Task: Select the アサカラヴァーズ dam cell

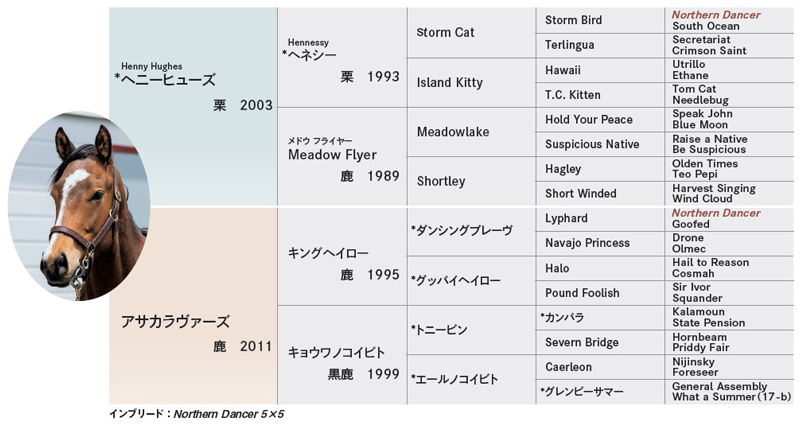Action: click(x=193, y=306)
